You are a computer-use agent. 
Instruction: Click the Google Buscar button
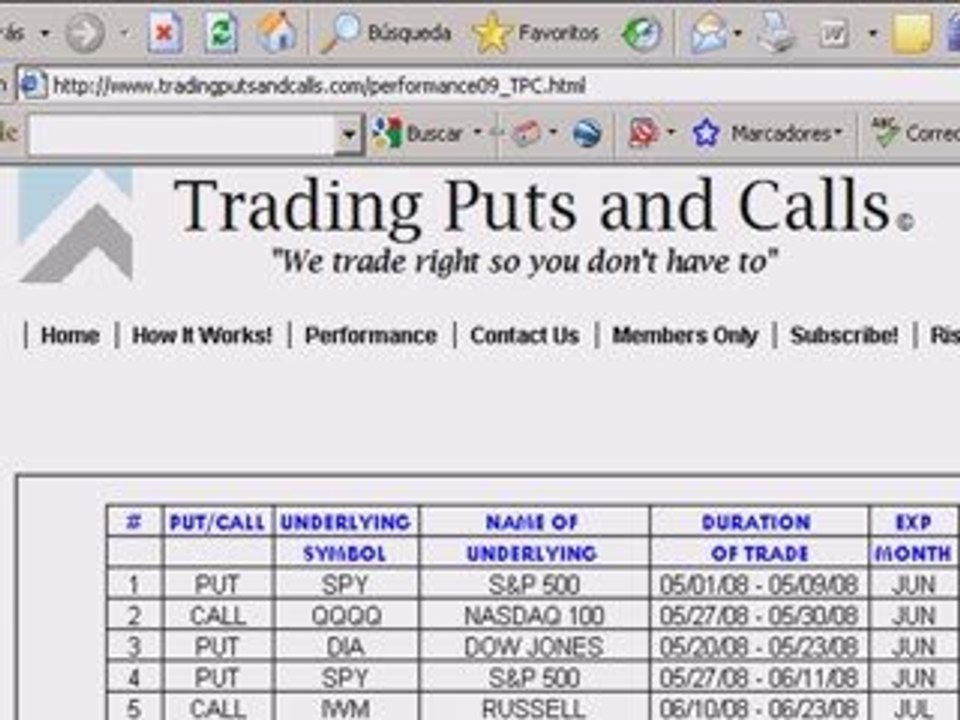pos(418,132)
